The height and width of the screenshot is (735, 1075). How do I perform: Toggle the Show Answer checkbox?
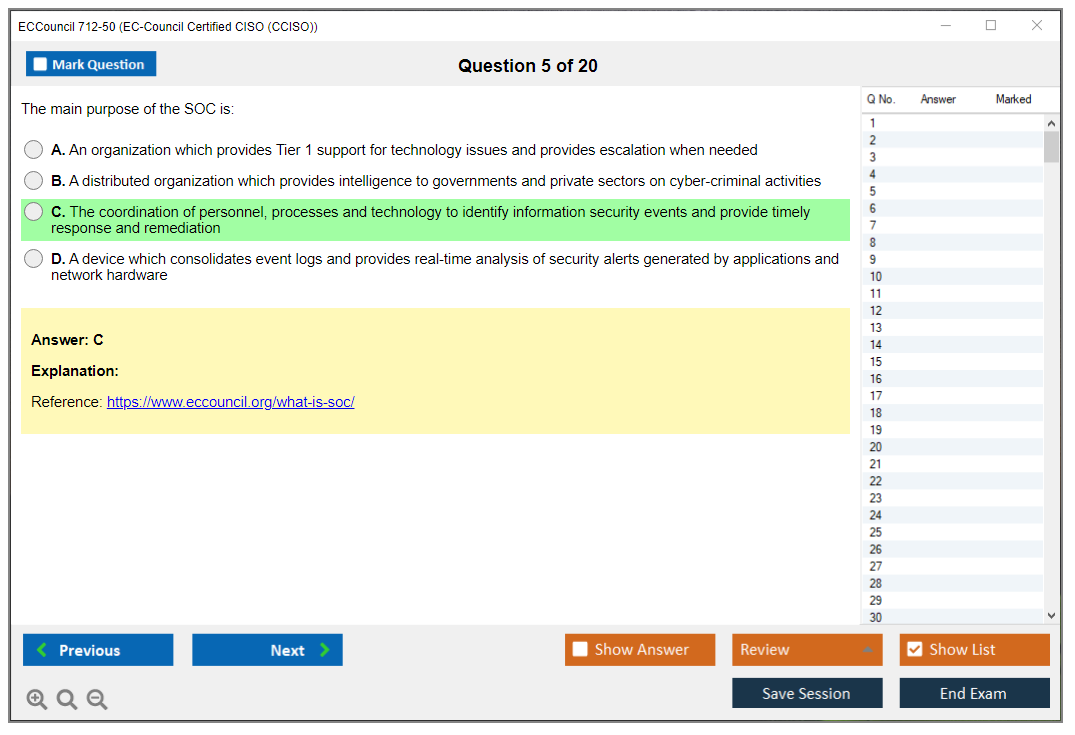[x=581, y=650]
